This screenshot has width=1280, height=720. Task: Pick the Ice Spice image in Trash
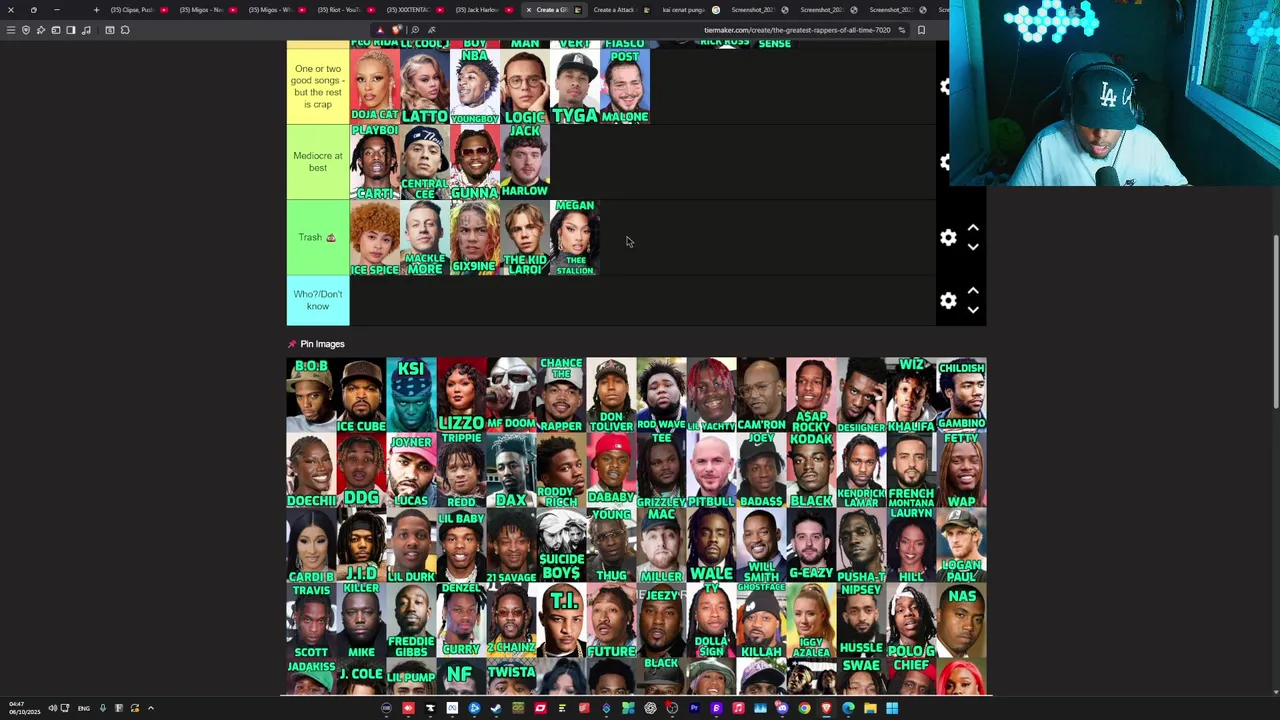tap(375, 238)
